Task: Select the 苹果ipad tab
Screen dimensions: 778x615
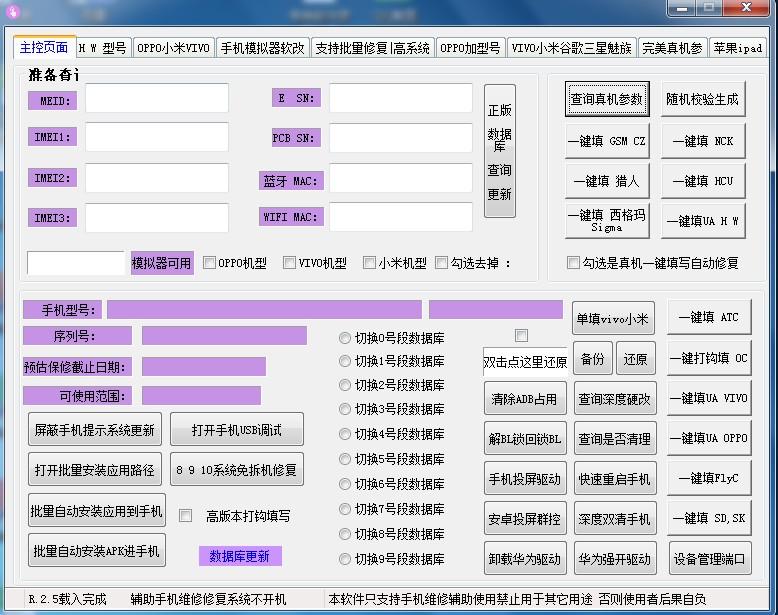Action: (738, 48)
